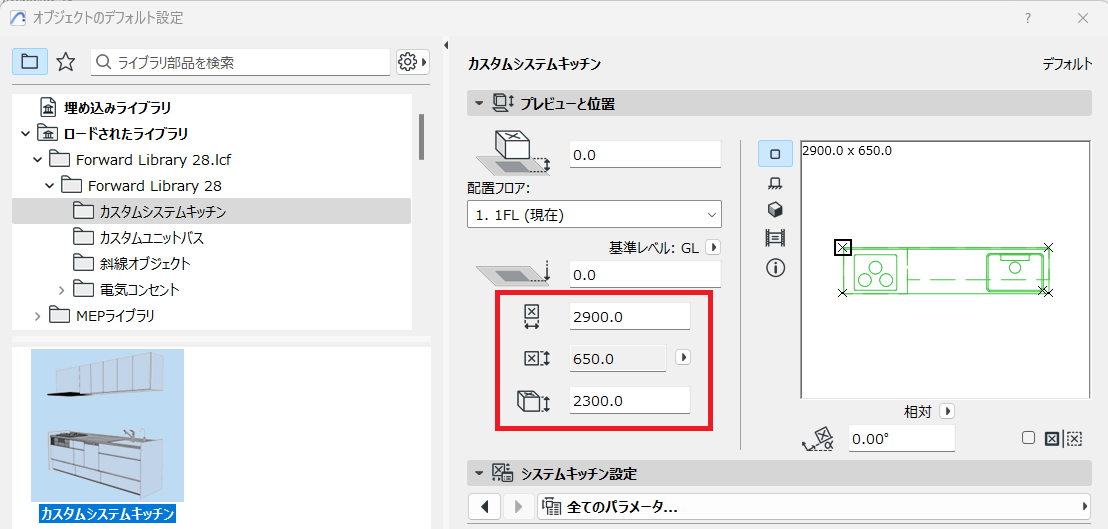Show favorites with the star icon

[66, 62]
